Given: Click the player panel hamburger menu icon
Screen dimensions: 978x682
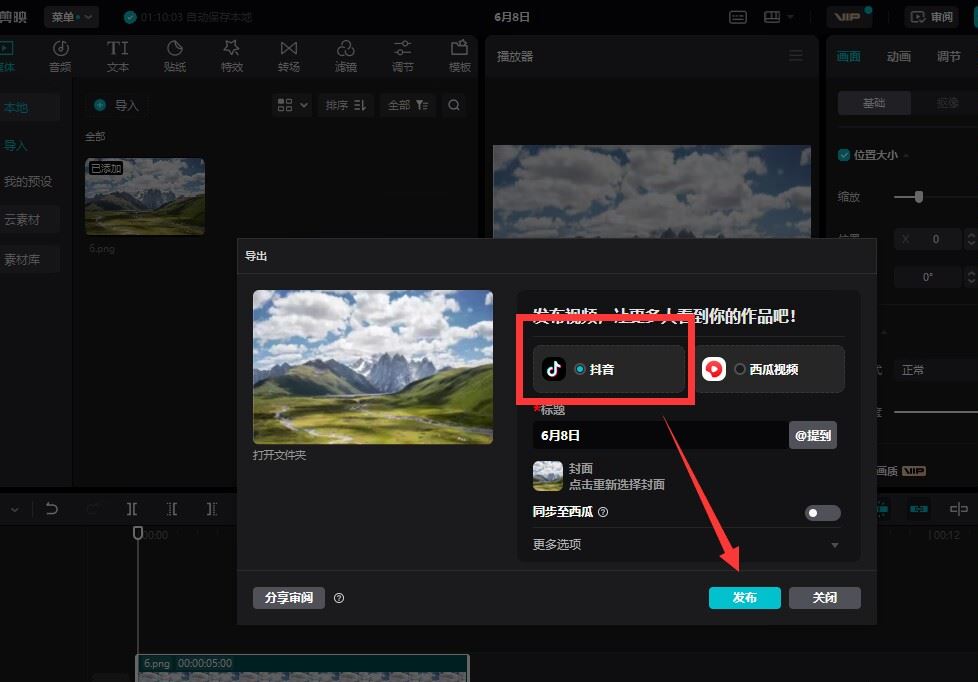Looking at the screenshot, I should (796, 56).
